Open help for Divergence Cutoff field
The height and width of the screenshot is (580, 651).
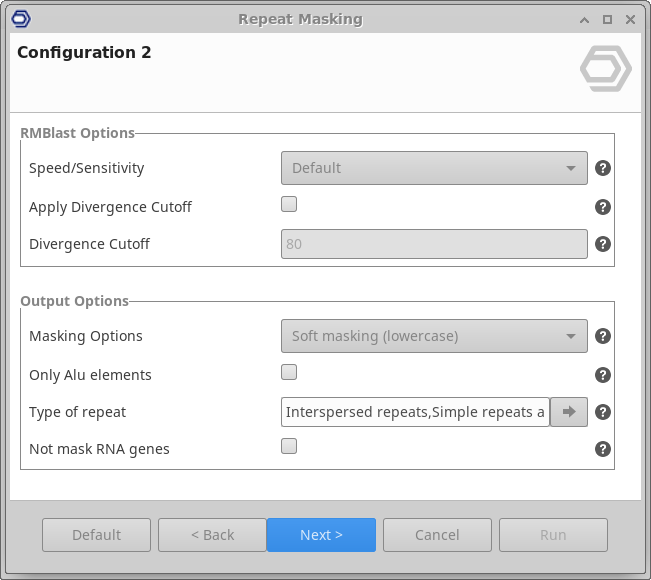[x=602, y=244]
